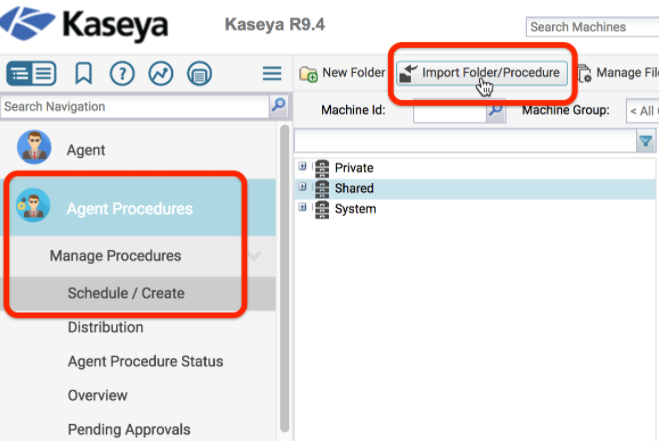This screenshot has height=441, width=659.
Task: Click Import Folder/Procedure button
Action: point(482,73)
